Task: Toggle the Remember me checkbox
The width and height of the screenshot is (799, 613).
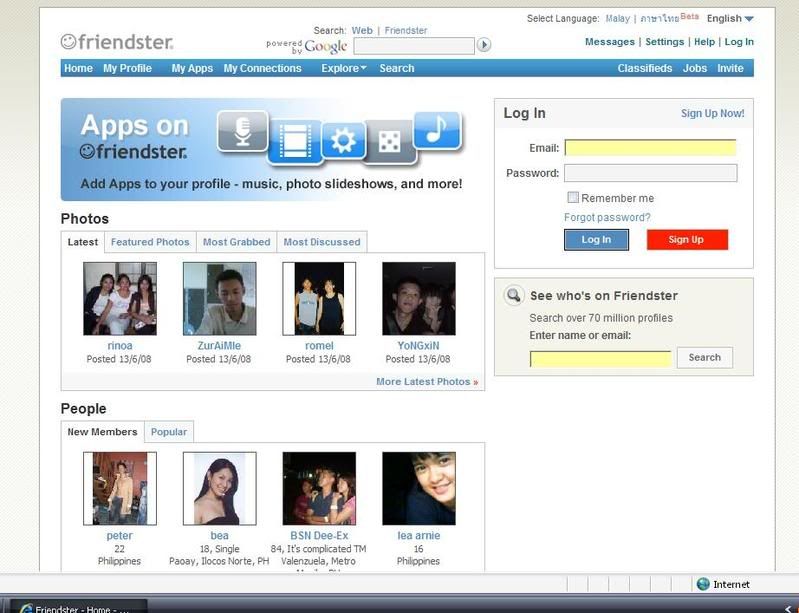Action: 573,197
